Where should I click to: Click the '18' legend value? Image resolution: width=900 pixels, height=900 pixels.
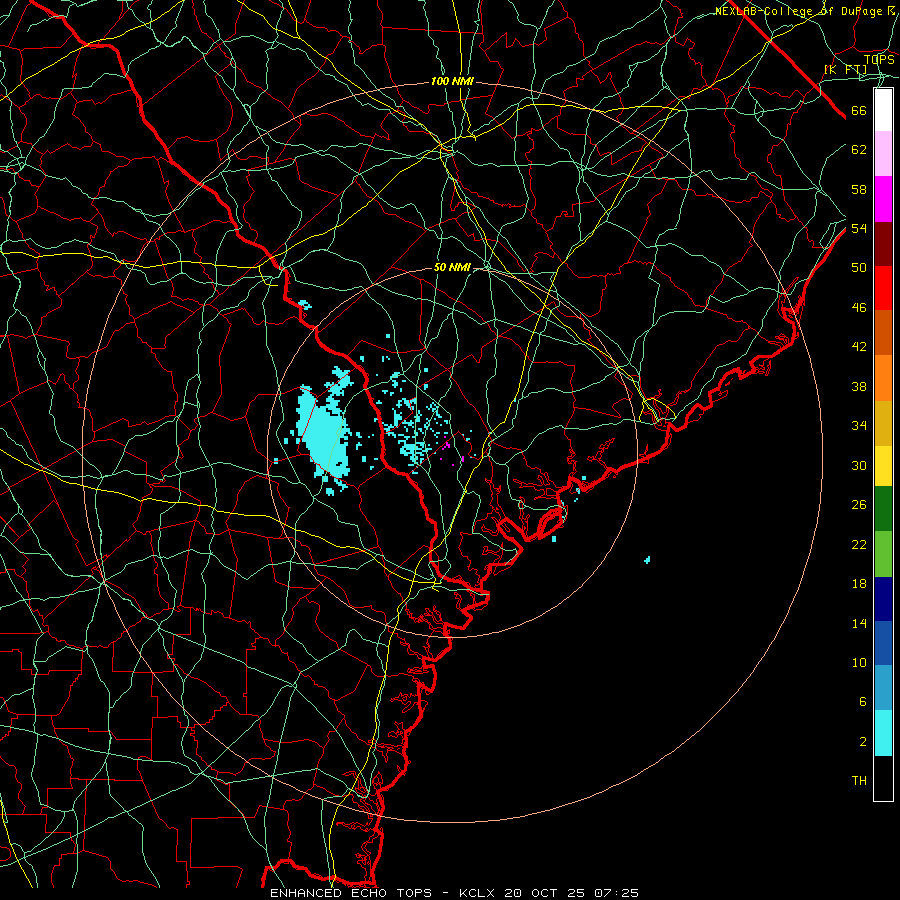(x=859, y=584)
